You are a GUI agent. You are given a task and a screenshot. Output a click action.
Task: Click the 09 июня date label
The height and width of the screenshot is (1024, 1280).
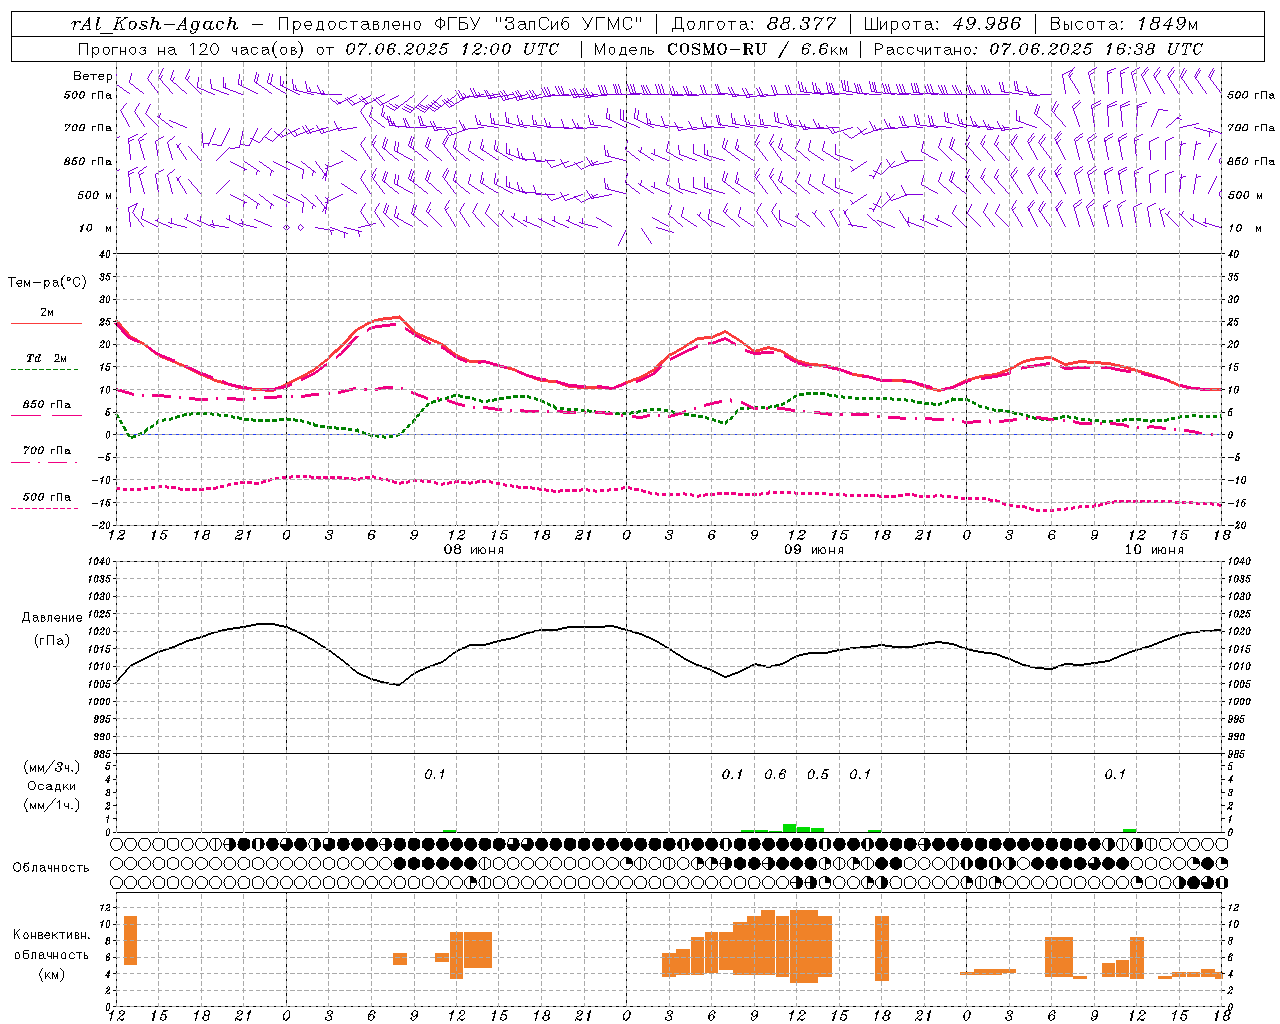pos(814,550)
